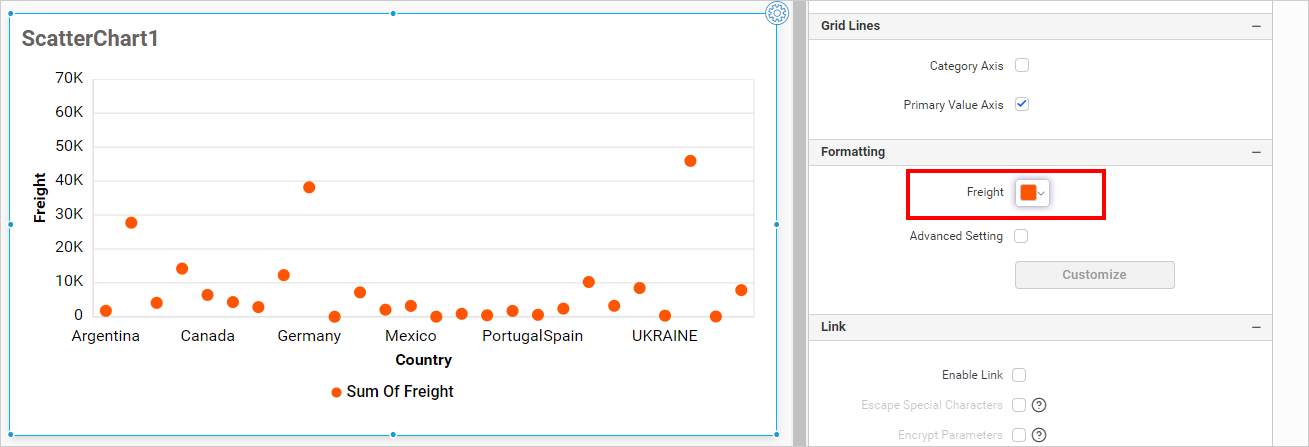Image resolution: width=1309 pixels, height=447 pixels.
Task: Collapse the Grid Lines section
Action: point(1256,26)
